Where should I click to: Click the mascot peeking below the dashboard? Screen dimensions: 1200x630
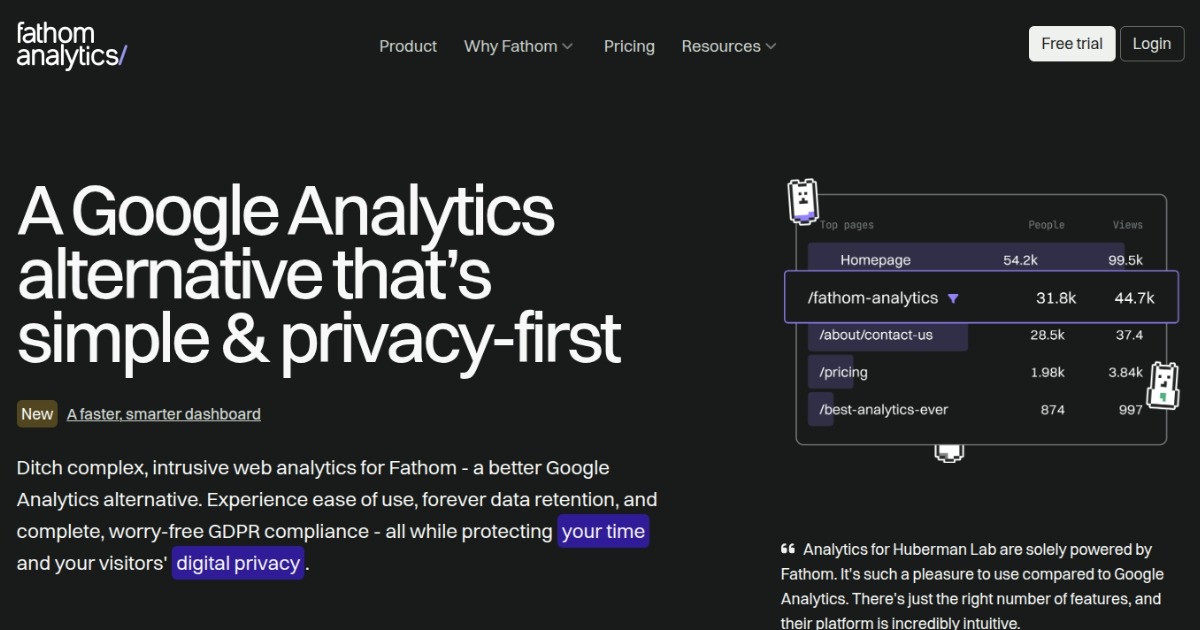tap(947, 452)
